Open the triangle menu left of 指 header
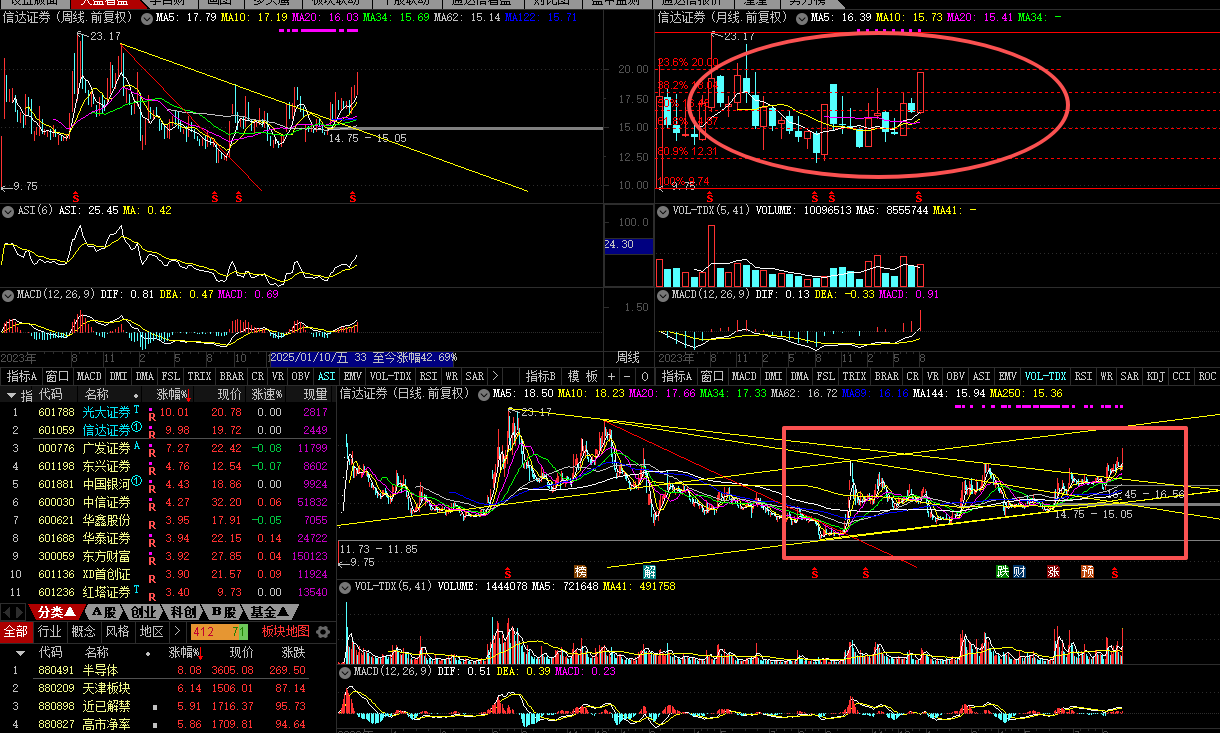The width and height of the screenshot is (1220, 733). [x=11, y=394]
